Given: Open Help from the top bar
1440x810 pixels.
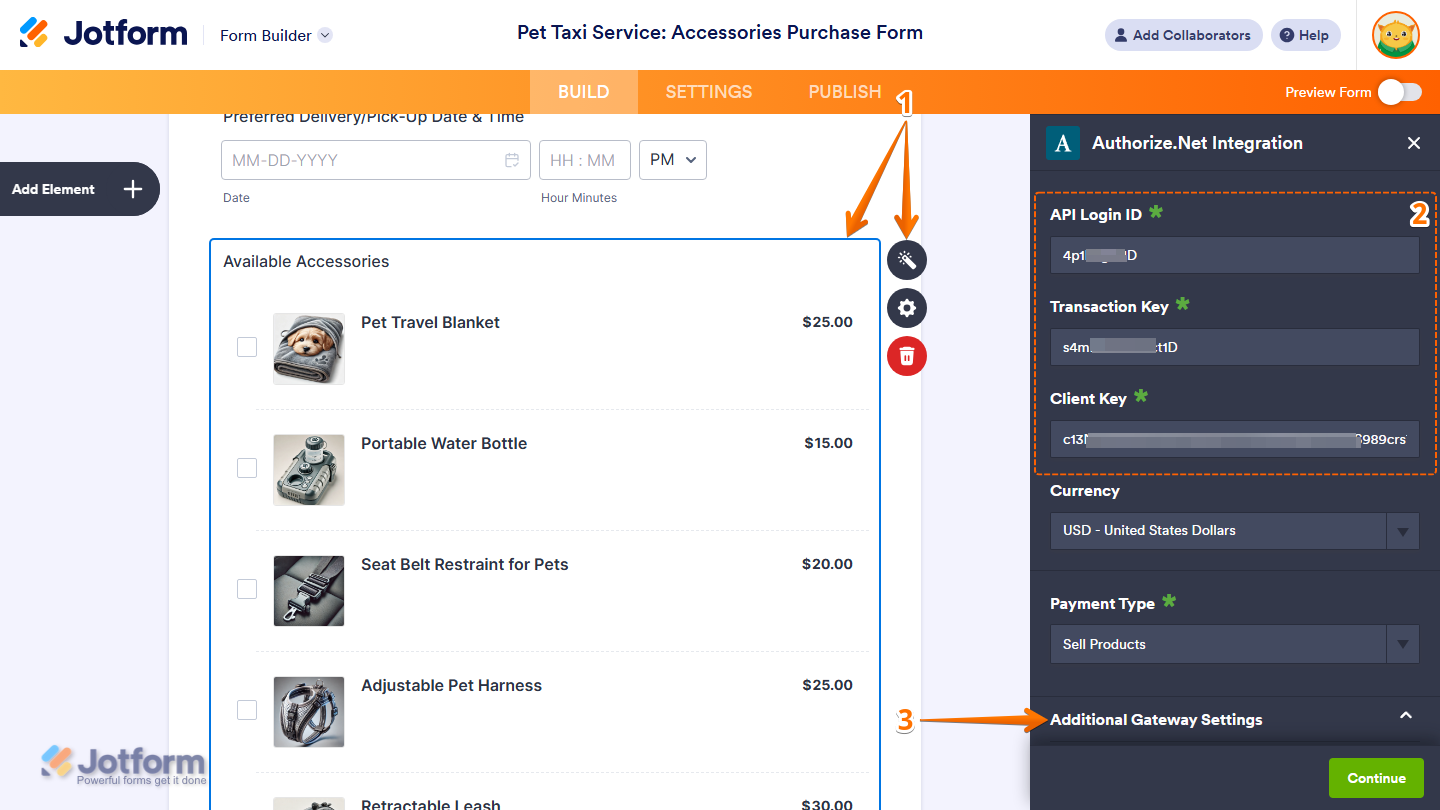Looking at the screenshot, I should point(1305,35).
